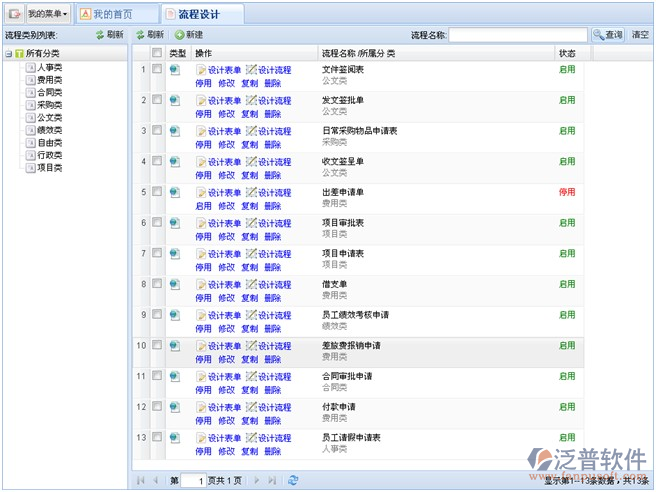Tick the checkbox for row 2 发文签批单

tap(156, 100)
